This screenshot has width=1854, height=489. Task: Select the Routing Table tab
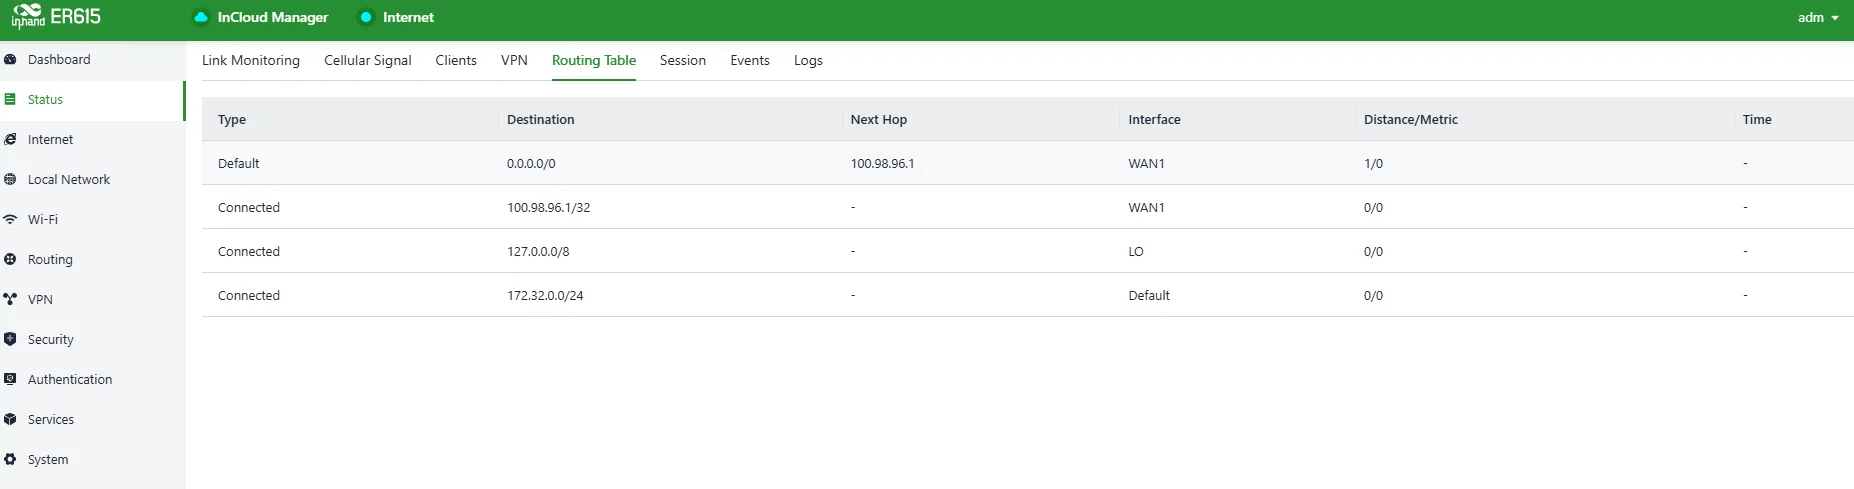tap(594, 60)
